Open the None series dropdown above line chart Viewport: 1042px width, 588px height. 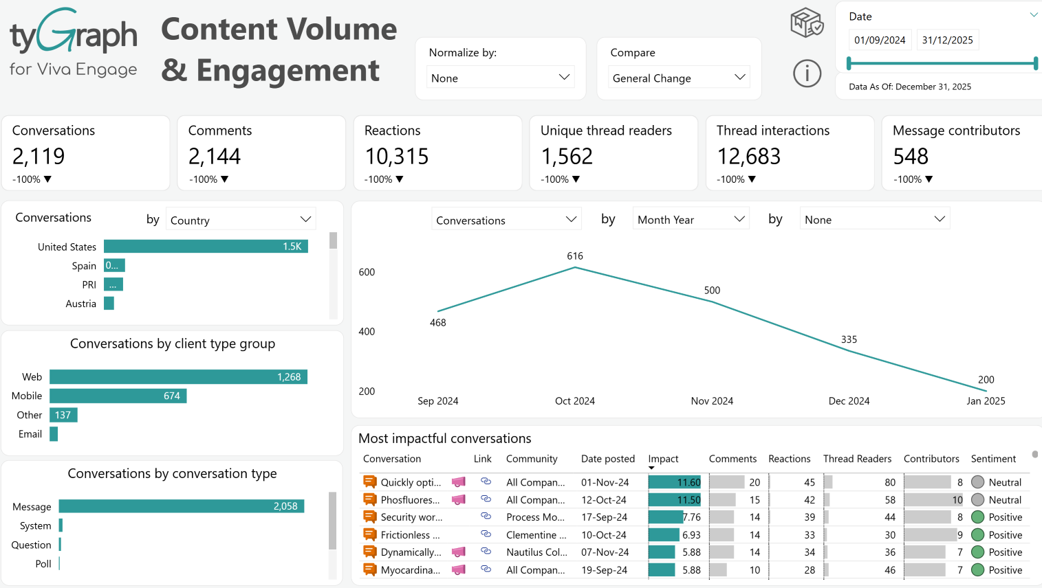875,219
